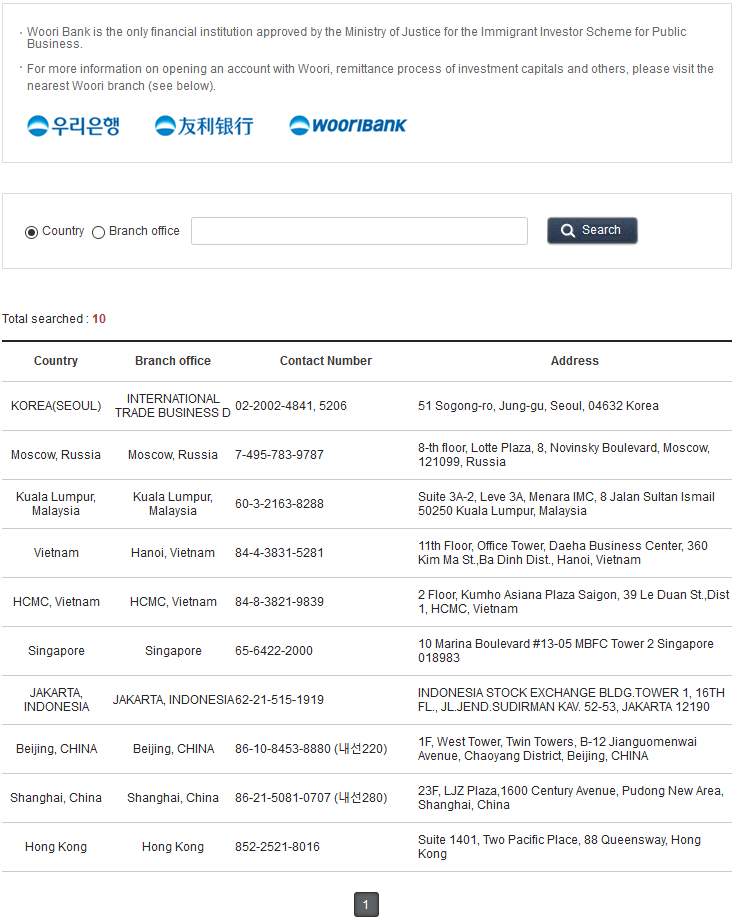This screenshot has width=737, height=921.
Task: Click the Kuala Lumpur, Malaysia address
Action: point(566,504)
